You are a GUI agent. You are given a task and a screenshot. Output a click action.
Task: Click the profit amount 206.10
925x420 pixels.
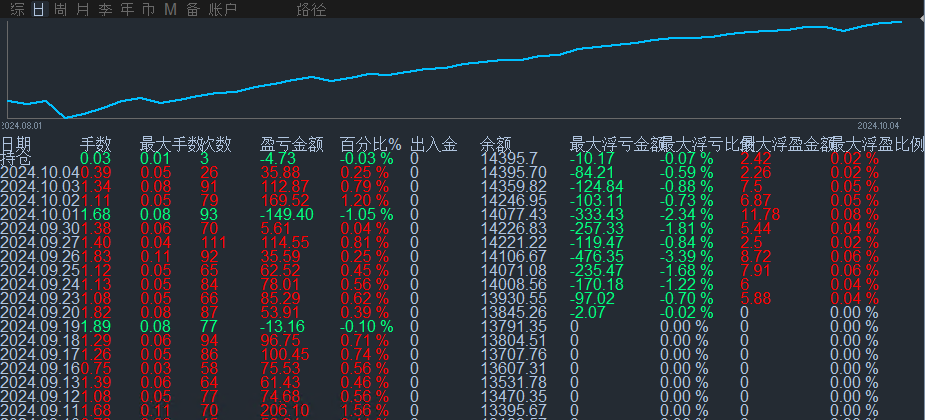[x=284, y=410]
